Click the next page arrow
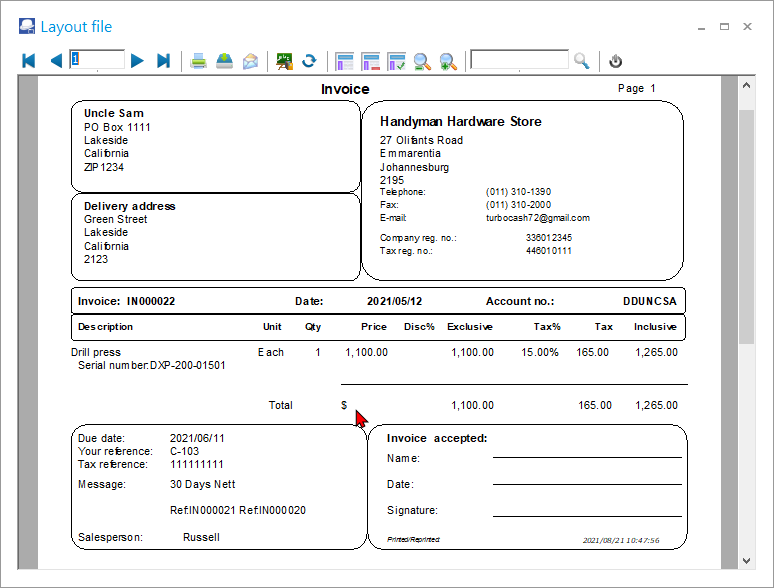The width and height of the screenshot is (774, 588). pyautogui.click(x=138, y=61)
